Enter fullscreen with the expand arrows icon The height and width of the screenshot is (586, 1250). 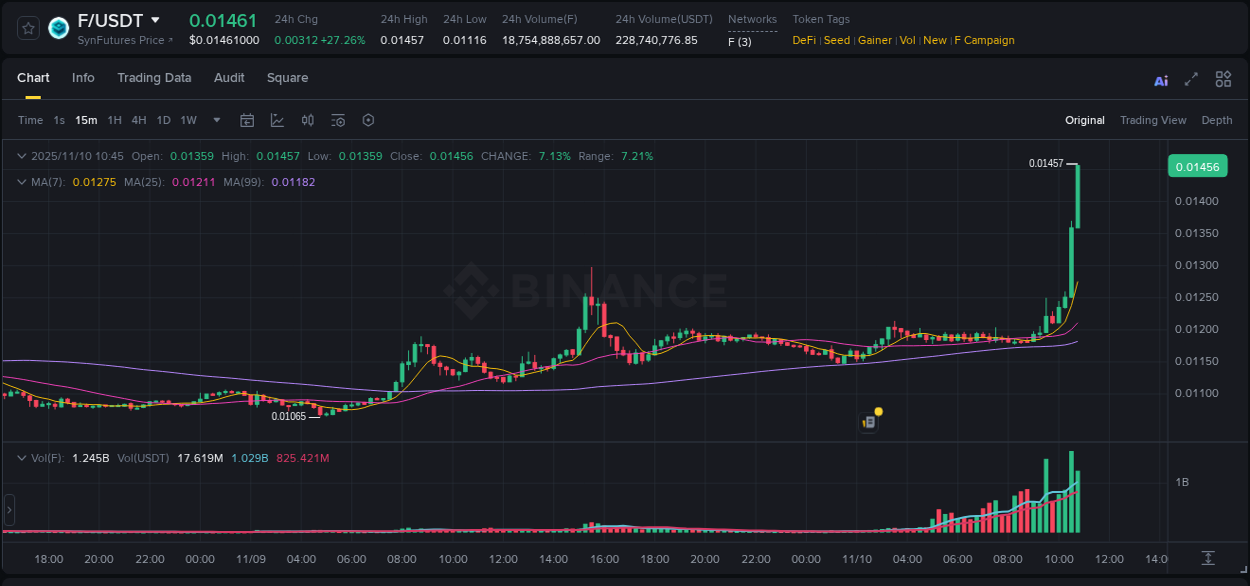point(1192,79)
